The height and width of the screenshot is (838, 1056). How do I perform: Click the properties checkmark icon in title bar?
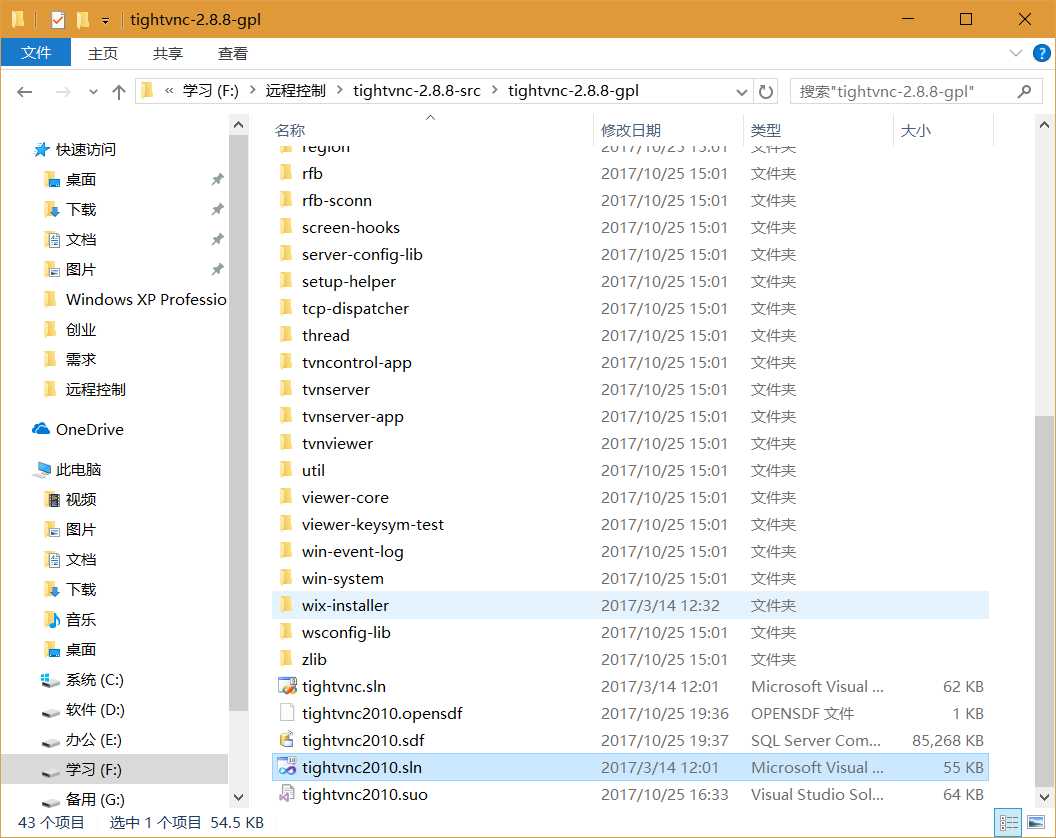pyautogui.click(x=58, y=20)
